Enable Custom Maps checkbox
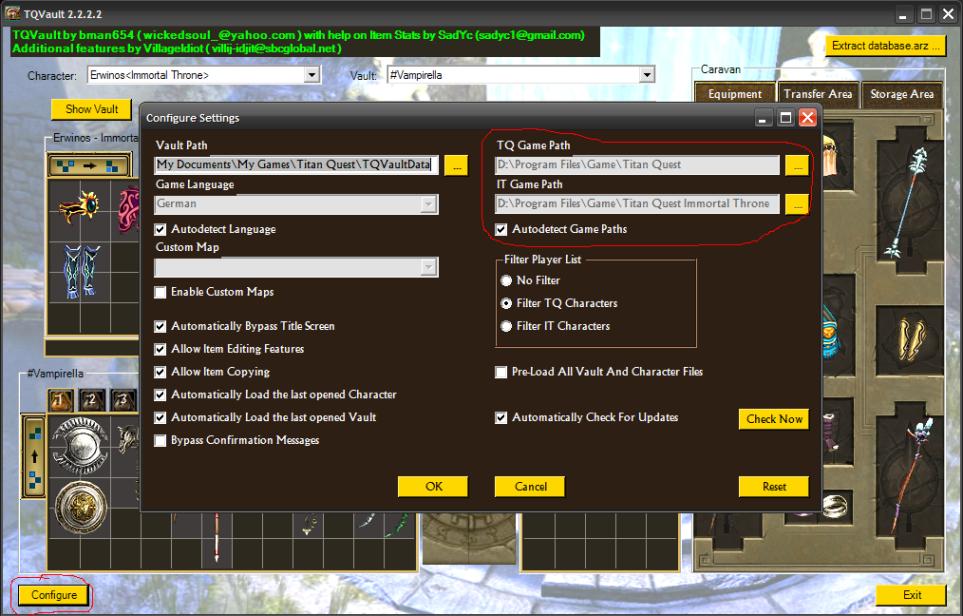Viewport: 963px width, 616px height. (161, 292)
